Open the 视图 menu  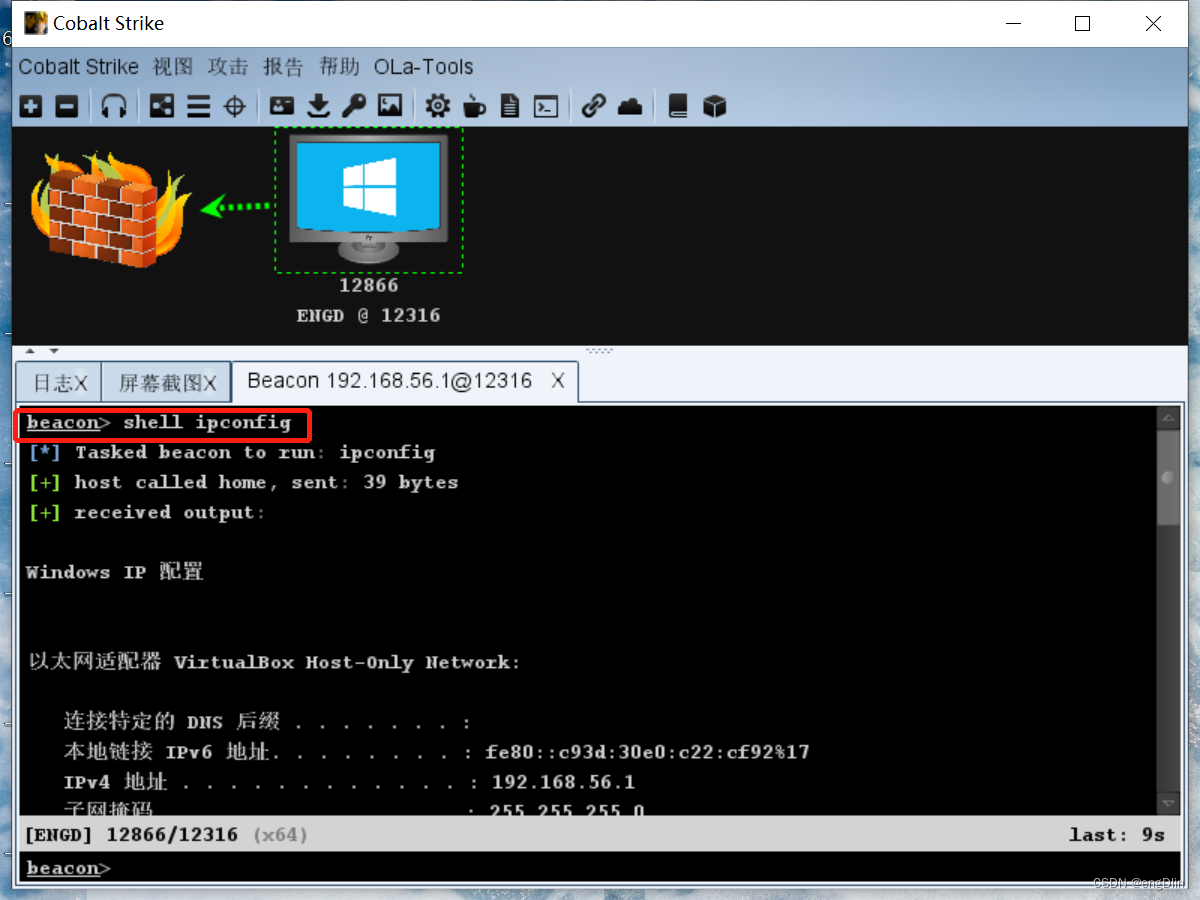(x=173, y=67)
